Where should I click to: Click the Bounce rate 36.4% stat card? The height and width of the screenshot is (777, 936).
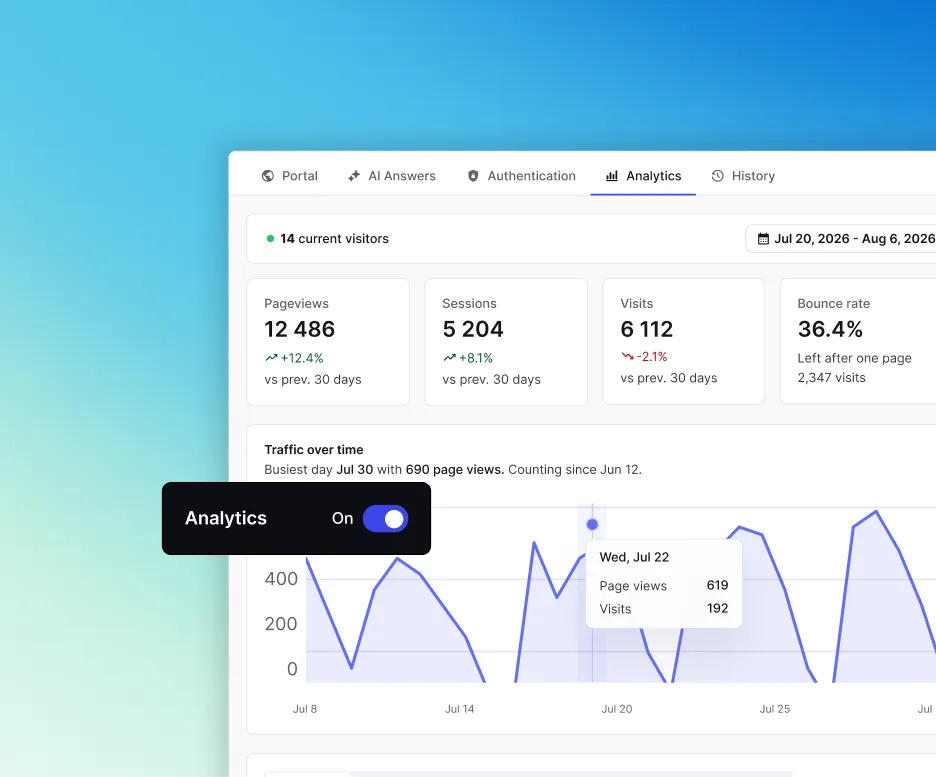click(x=858, y=341)
